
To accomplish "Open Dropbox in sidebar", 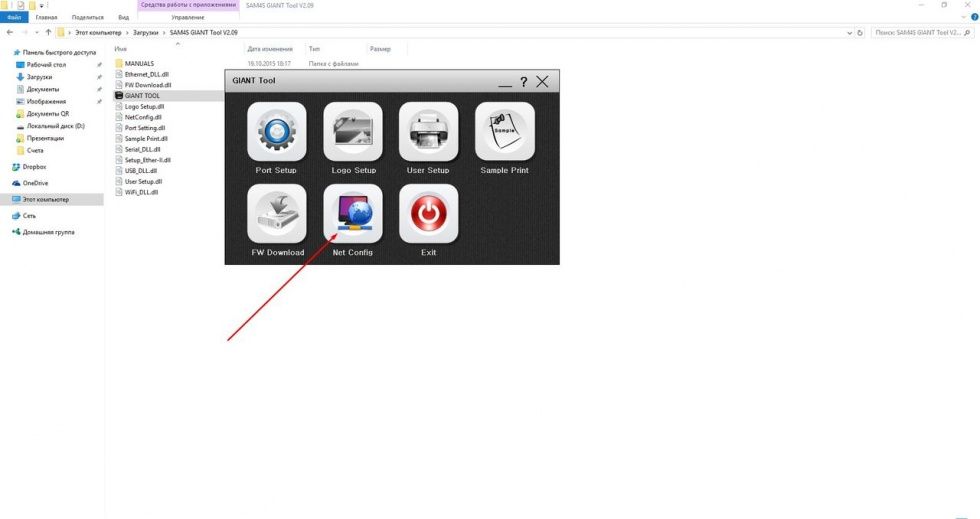I will 29,167.
